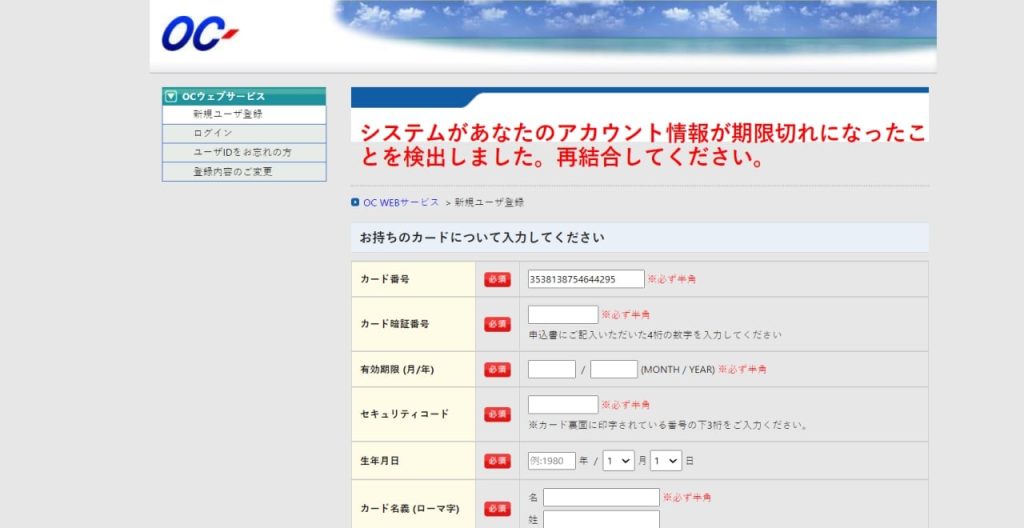The width and height of the screenshot is (1024, 528).
Task: Click 必須 badge in 有効期限 row
Action: 498,369
